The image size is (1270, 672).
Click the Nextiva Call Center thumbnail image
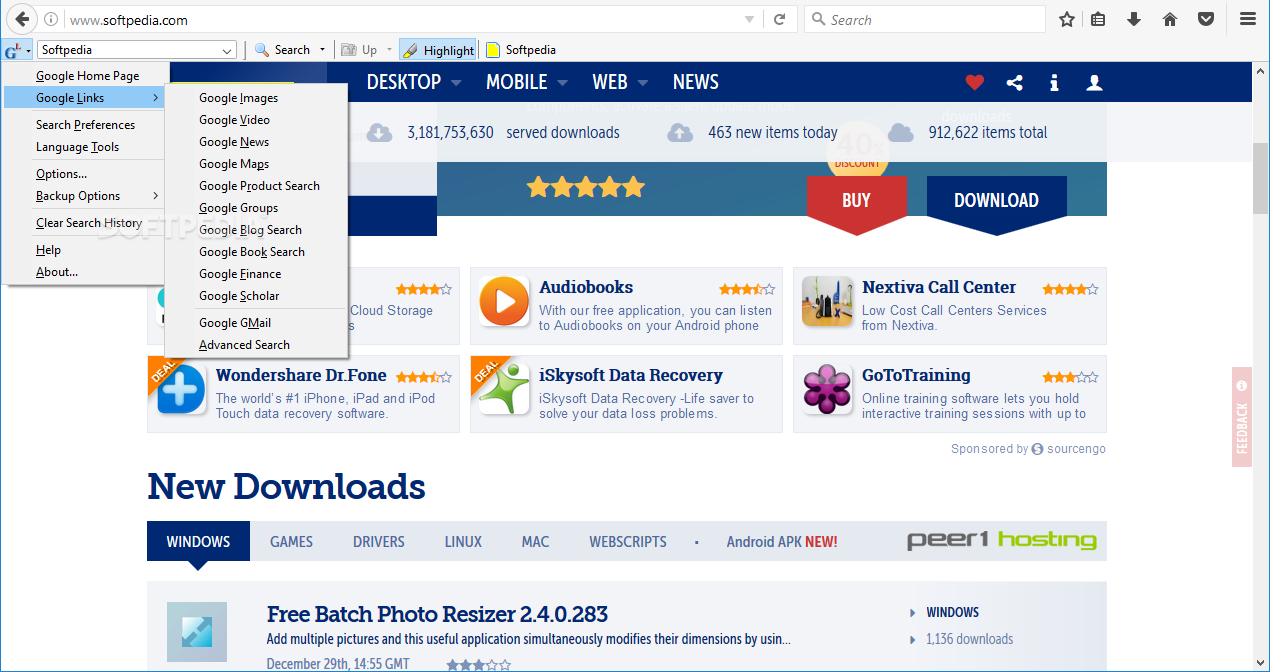click(x=827, y=302)
